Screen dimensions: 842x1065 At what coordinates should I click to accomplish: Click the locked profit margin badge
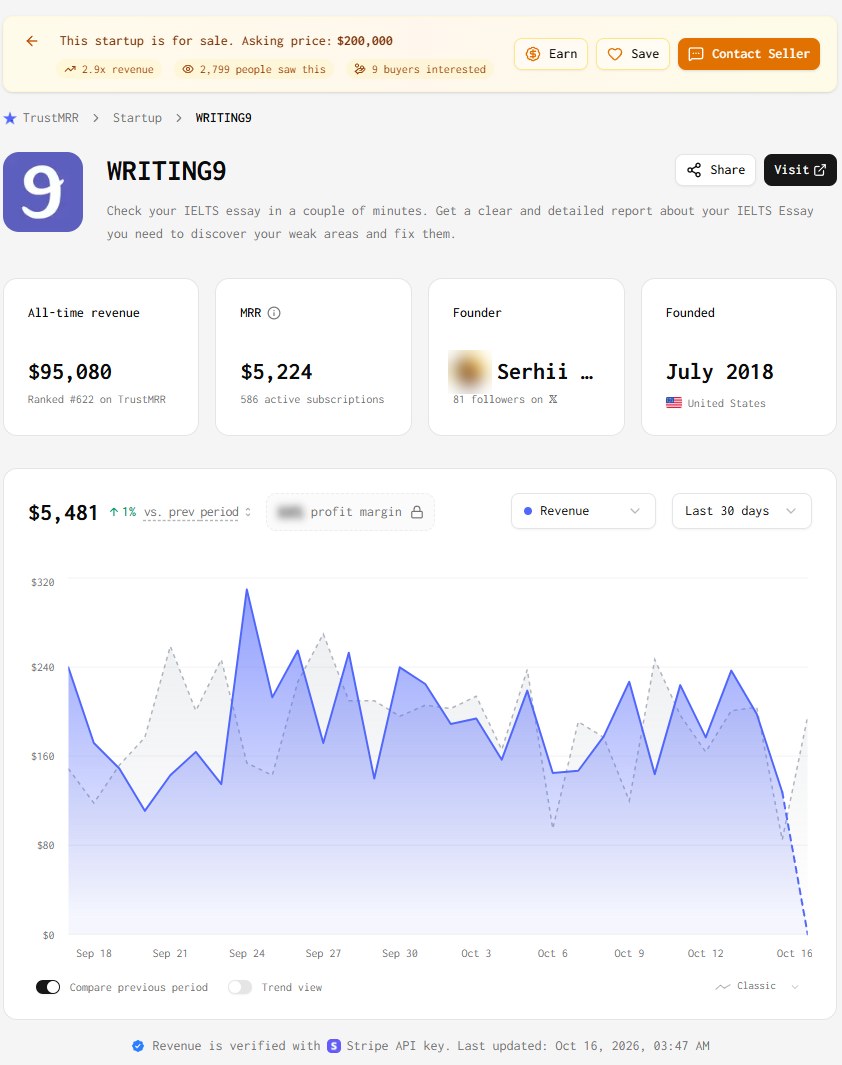point(350,512)
